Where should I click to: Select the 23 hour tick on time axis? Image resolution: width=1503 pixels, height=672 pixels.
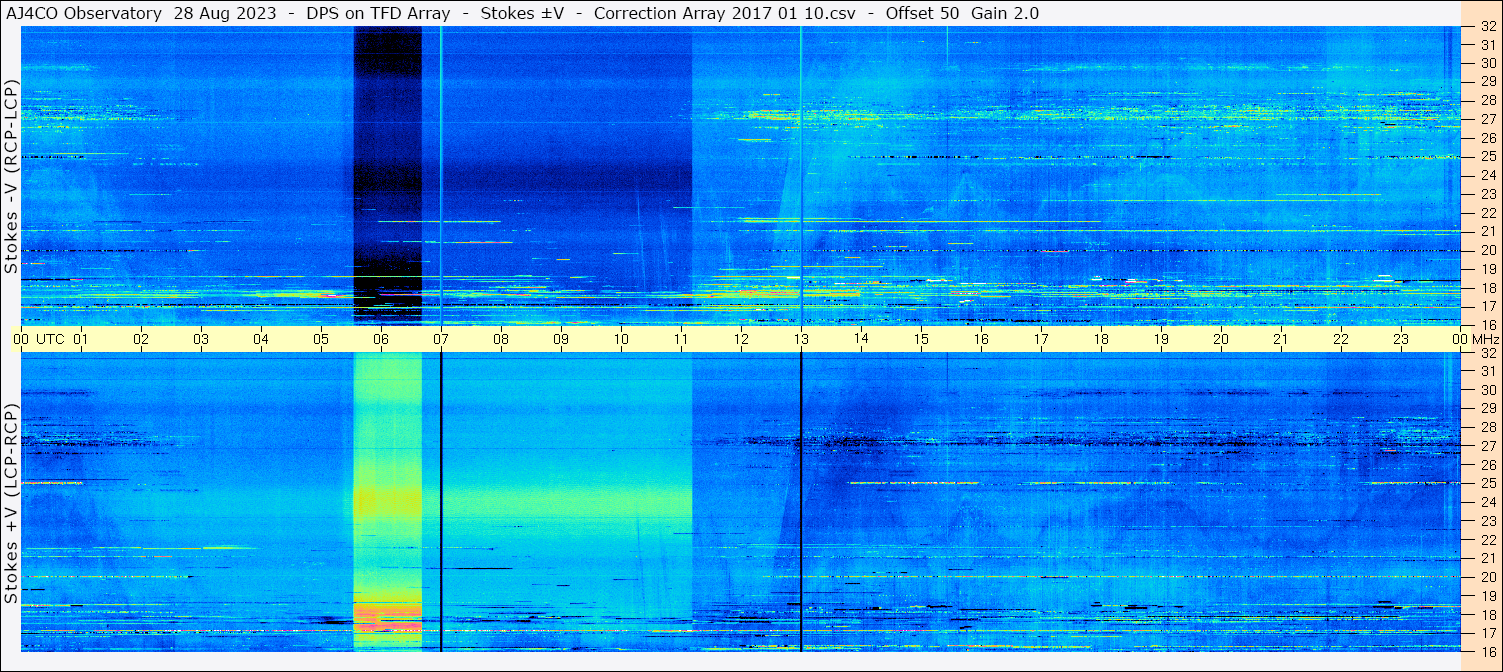pyautogui.click(x=1401, y=339)
